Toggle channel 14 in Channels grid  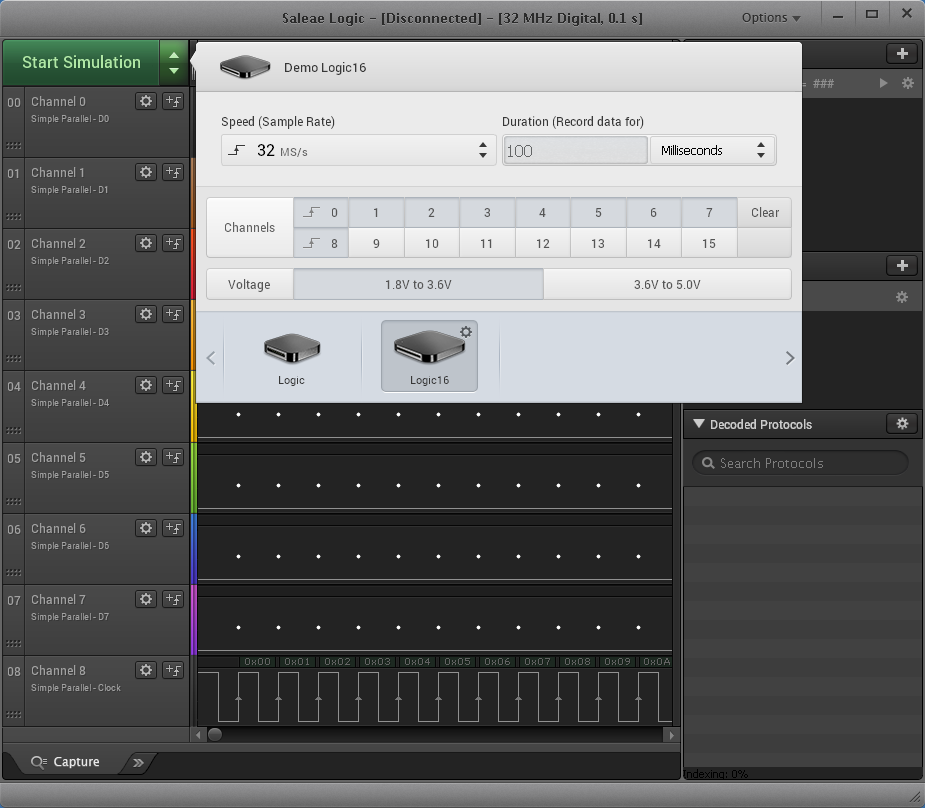coord(654,243)
